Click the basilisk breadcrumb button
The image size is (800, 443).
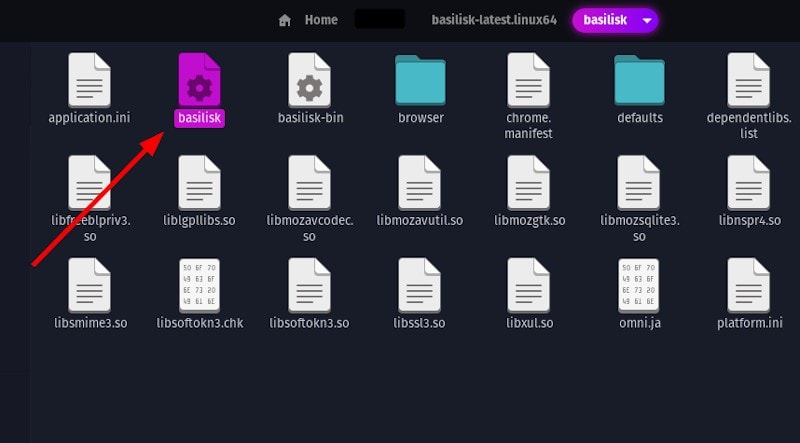pos(605,20)
